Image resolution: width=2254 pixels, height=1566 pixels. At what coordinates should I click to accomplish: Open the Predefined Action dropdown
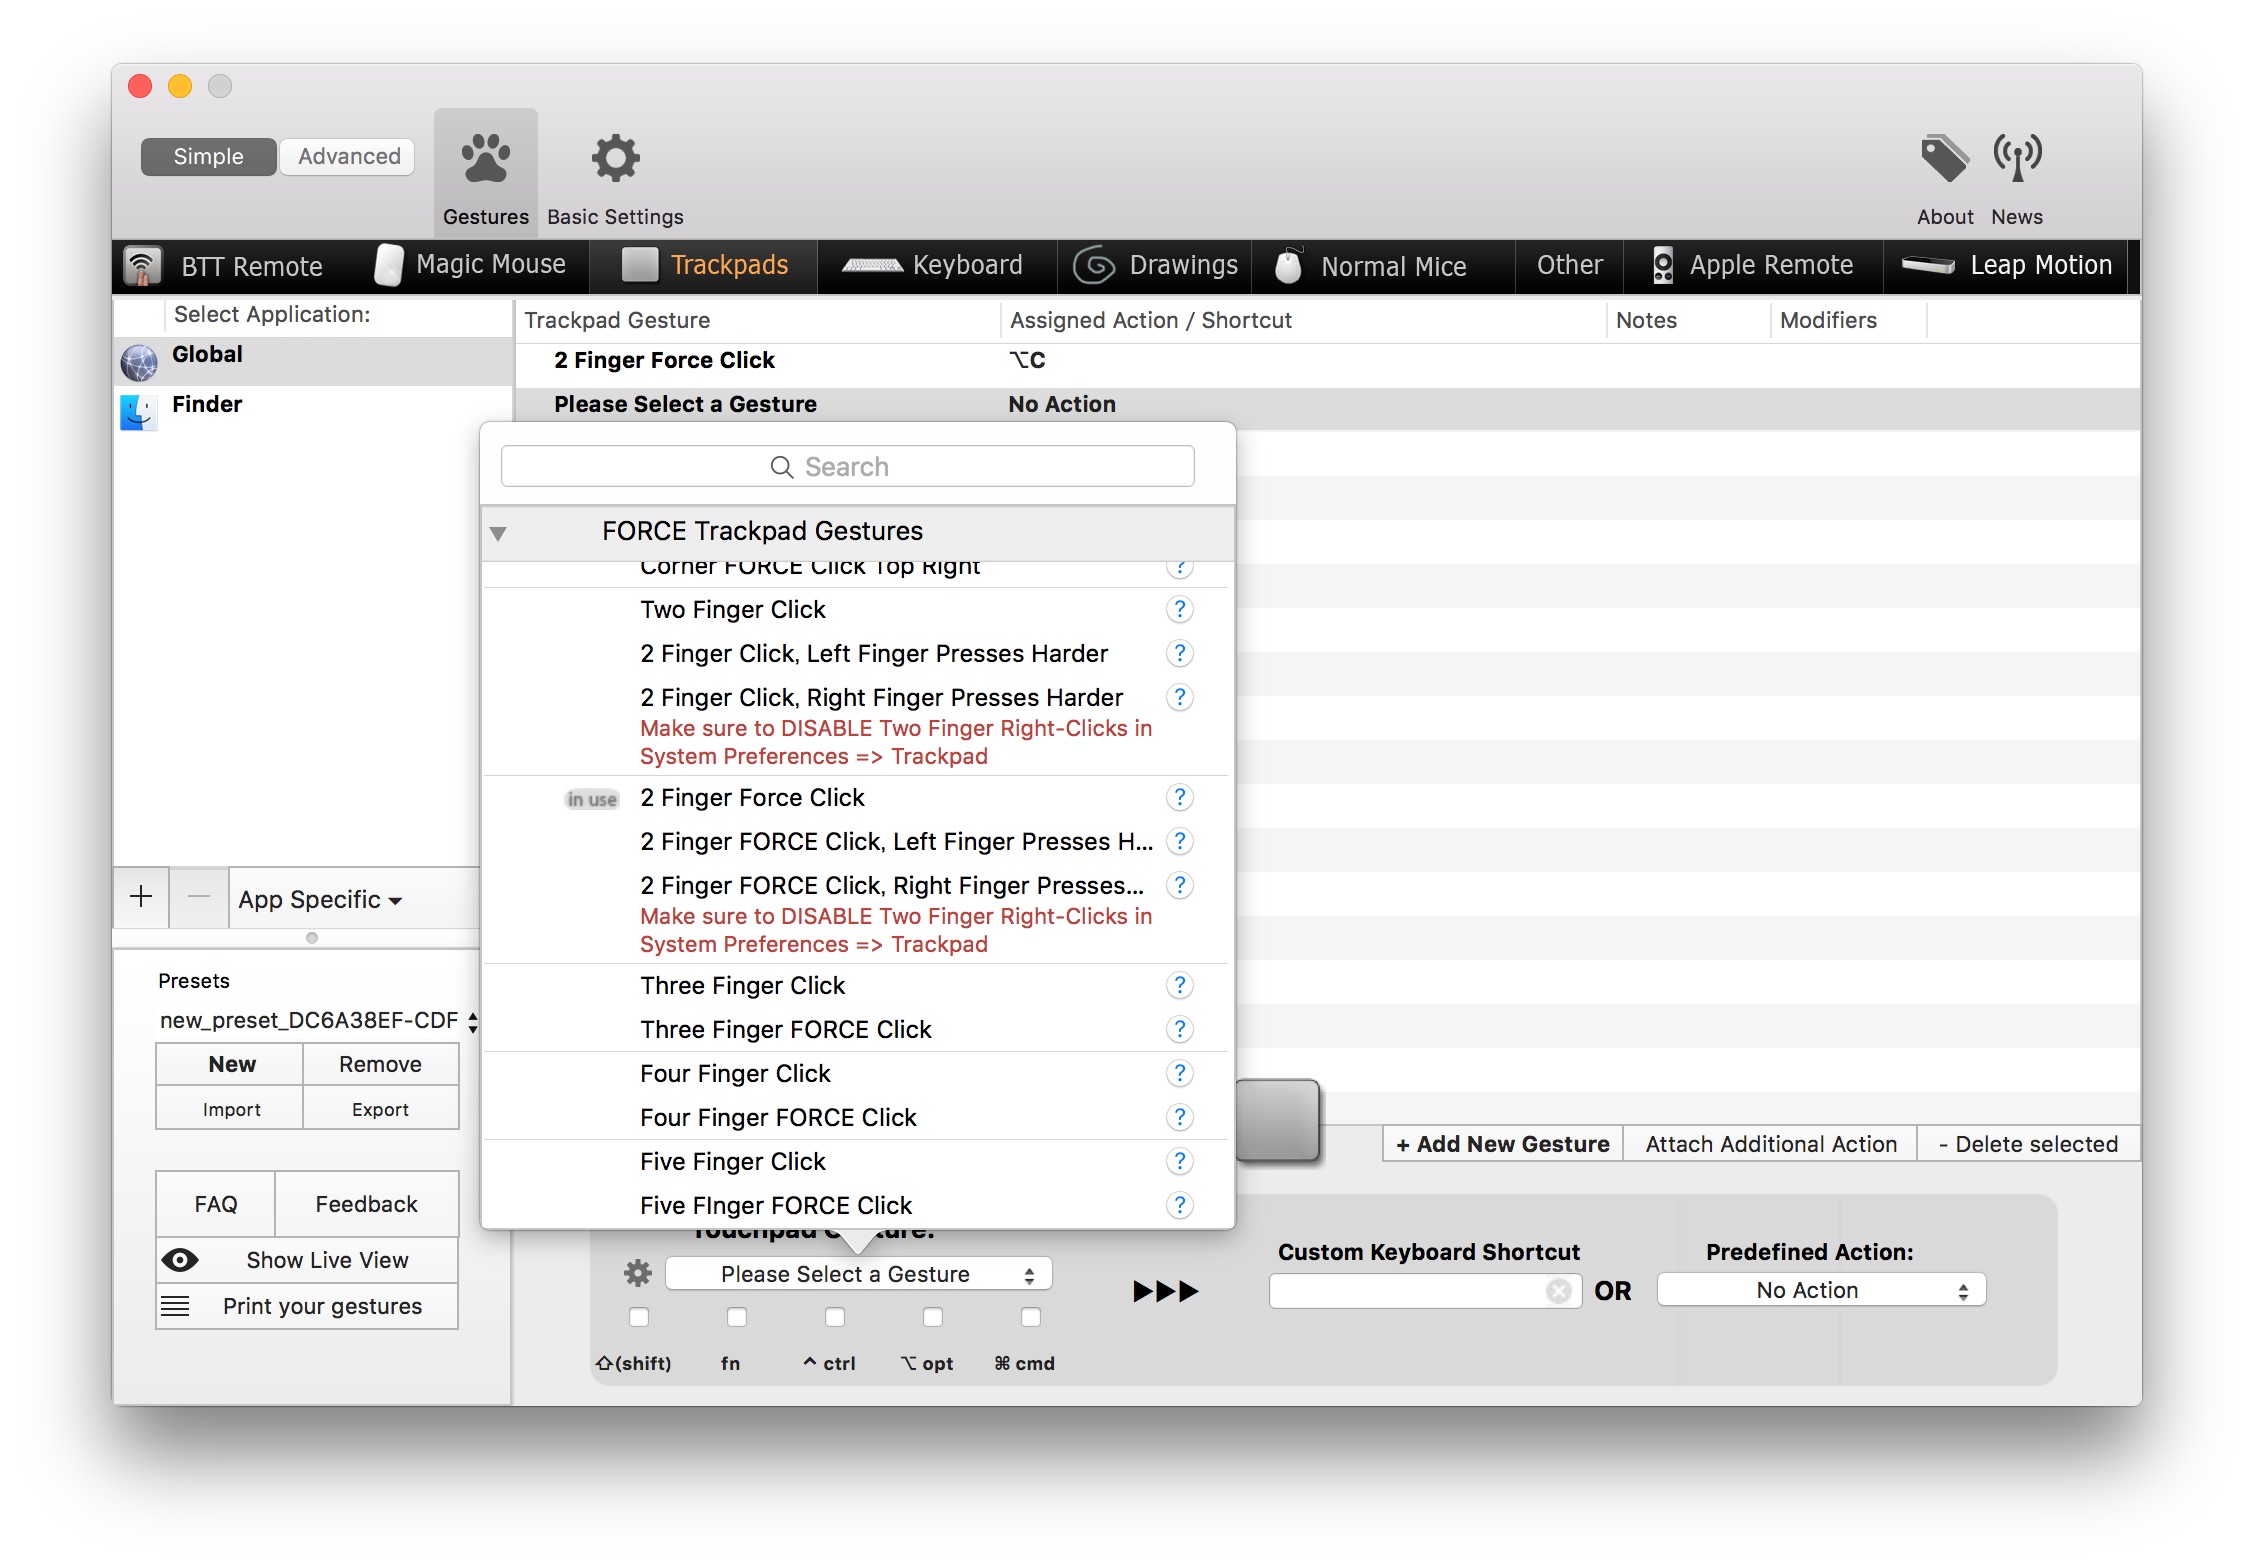1820,1291
